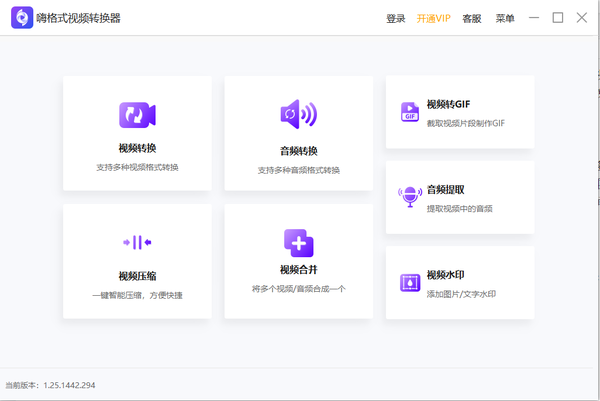
Task: Open the 菜单 menu
Action: [x=505, y=18]
